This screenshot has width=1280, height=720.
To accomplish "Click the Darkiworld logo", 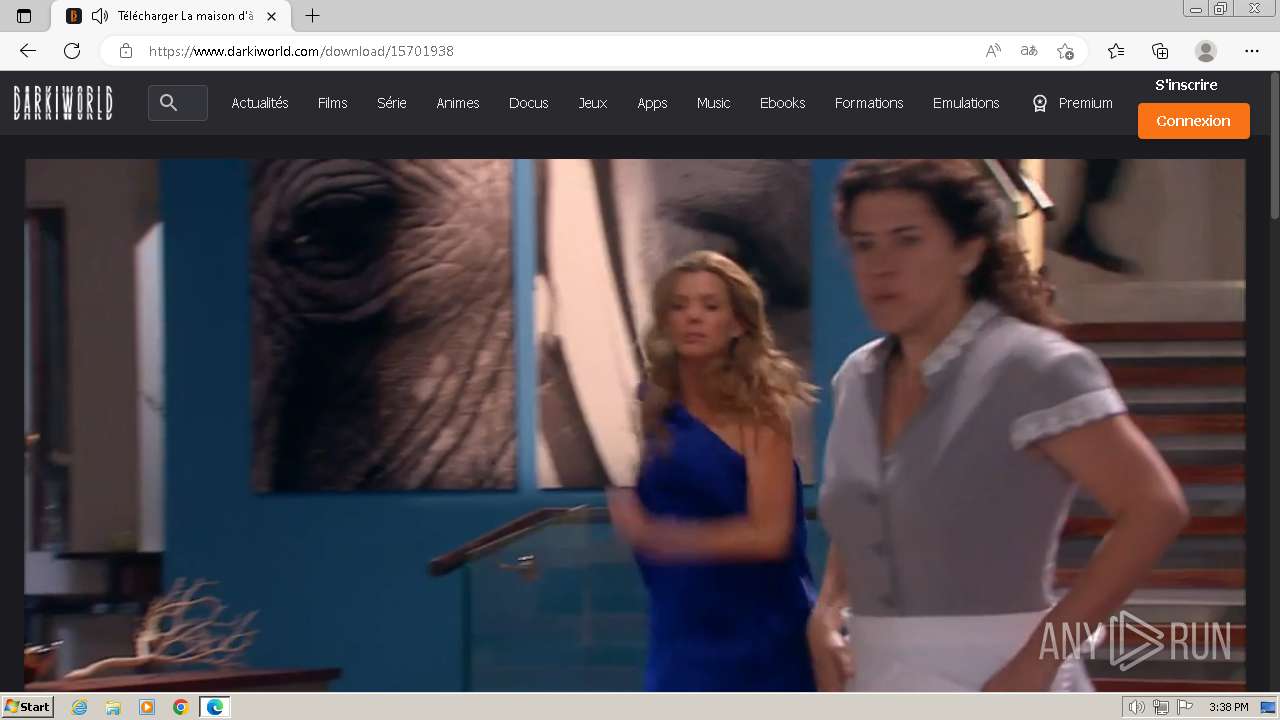I will [x=63, y=103].
